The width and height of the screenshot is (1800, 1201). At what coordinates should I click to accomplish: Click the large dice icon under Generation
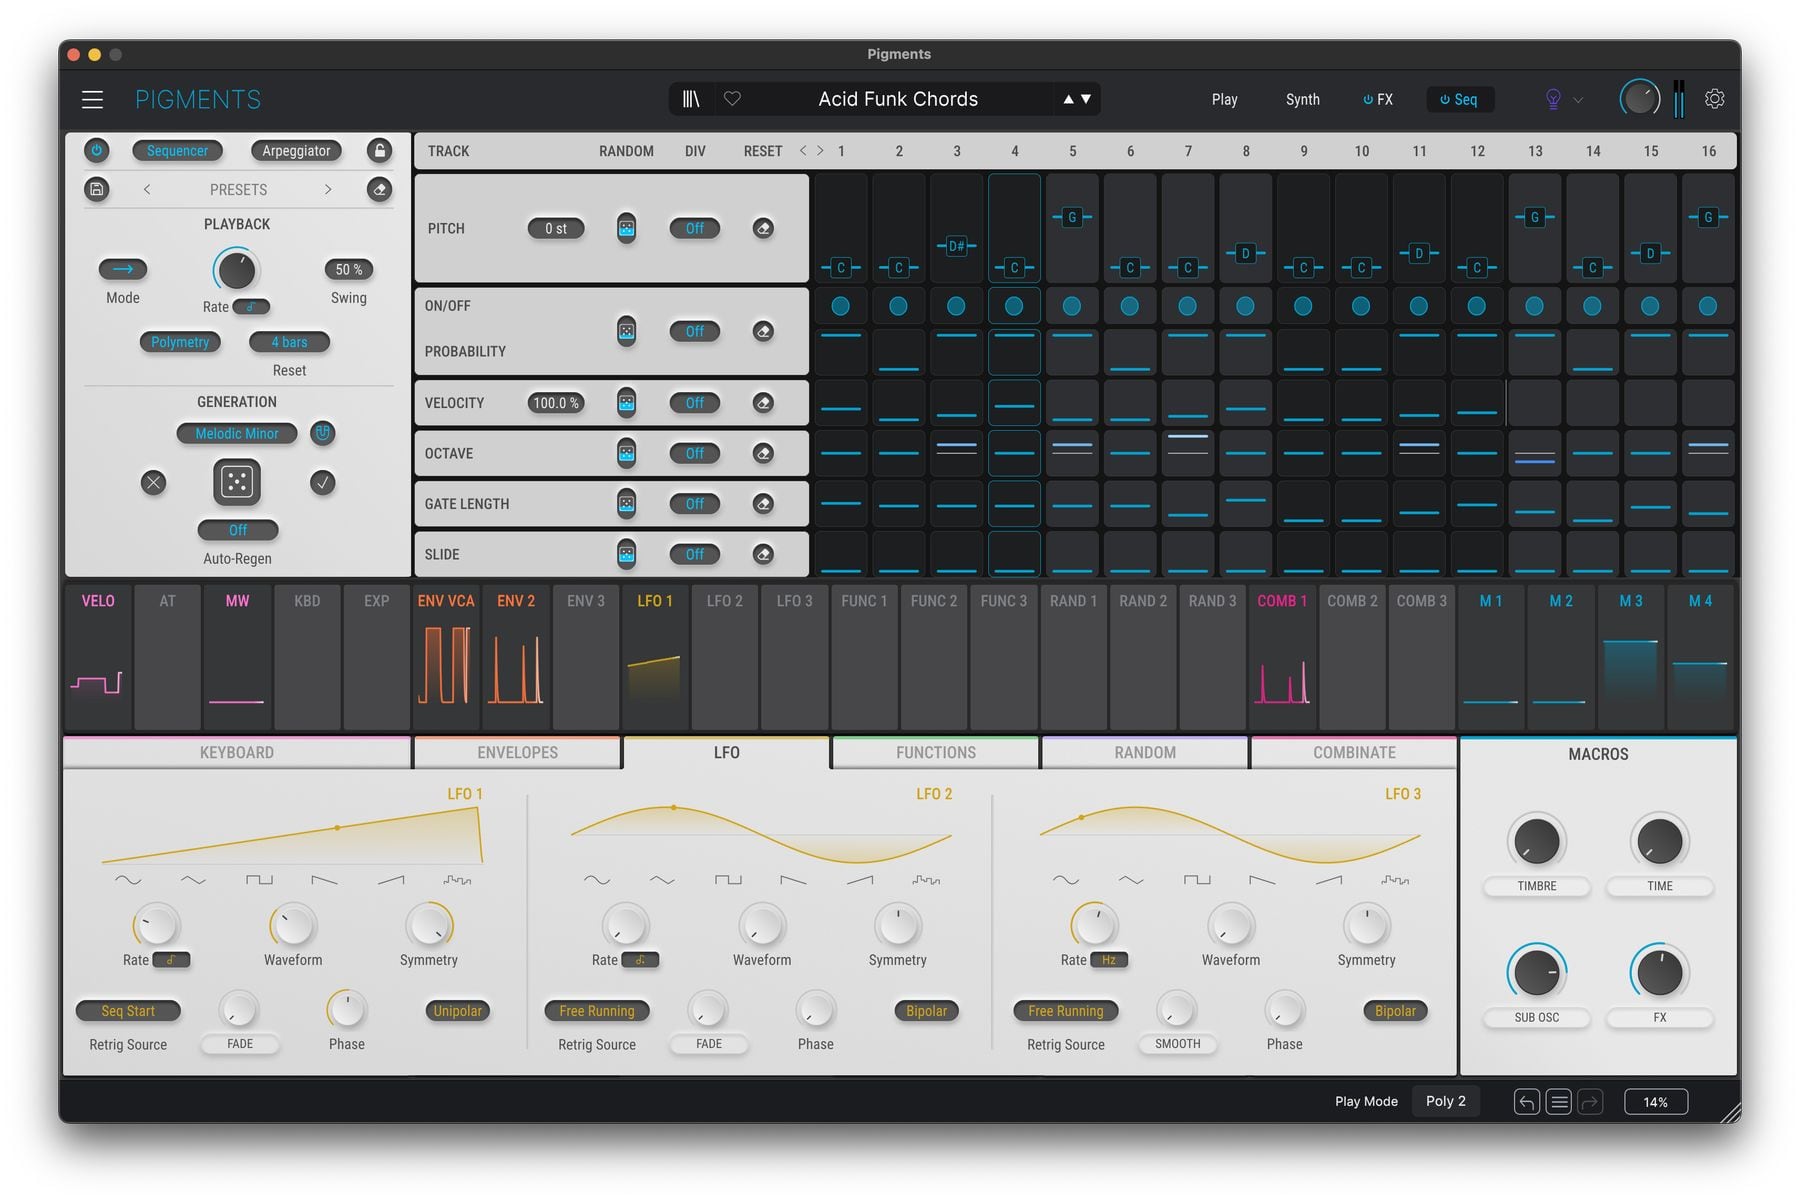point(236,483)
